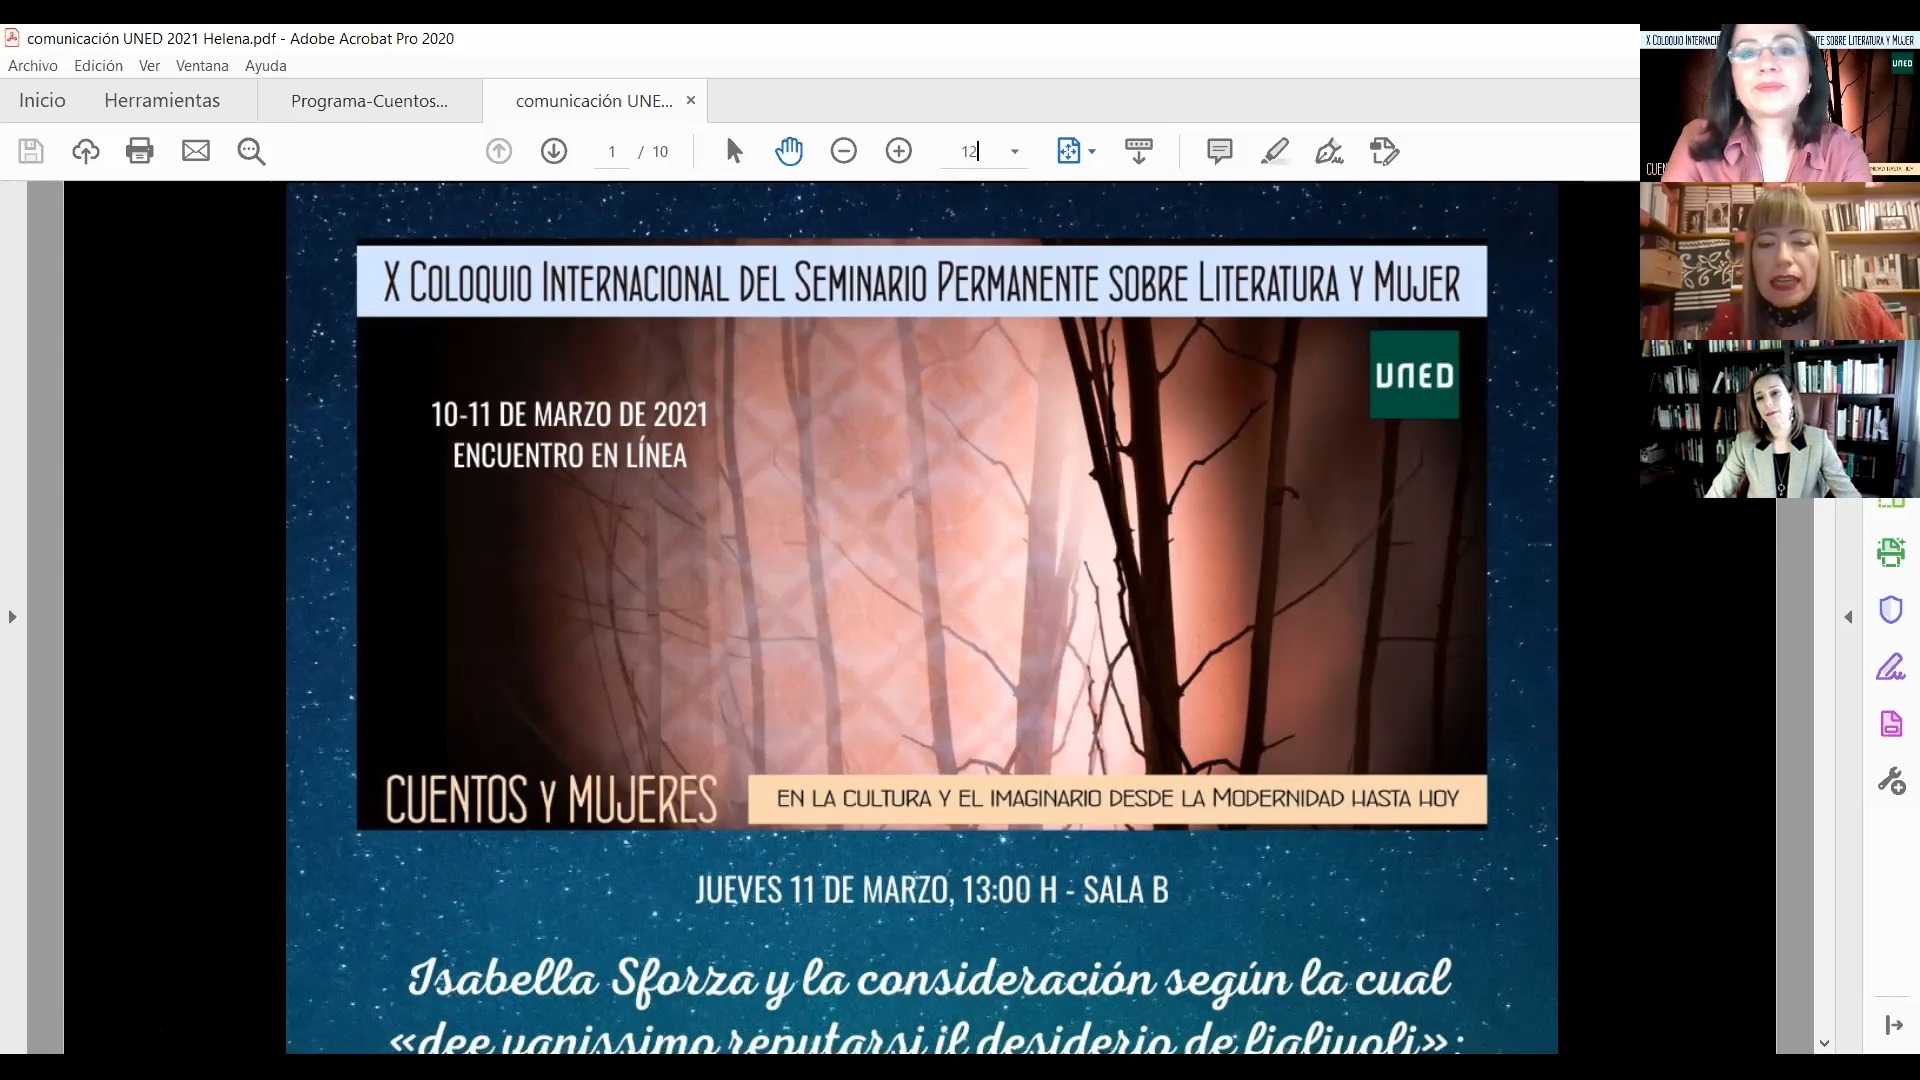
Task: Go to the Inicio view
Action: coord(42,100)
